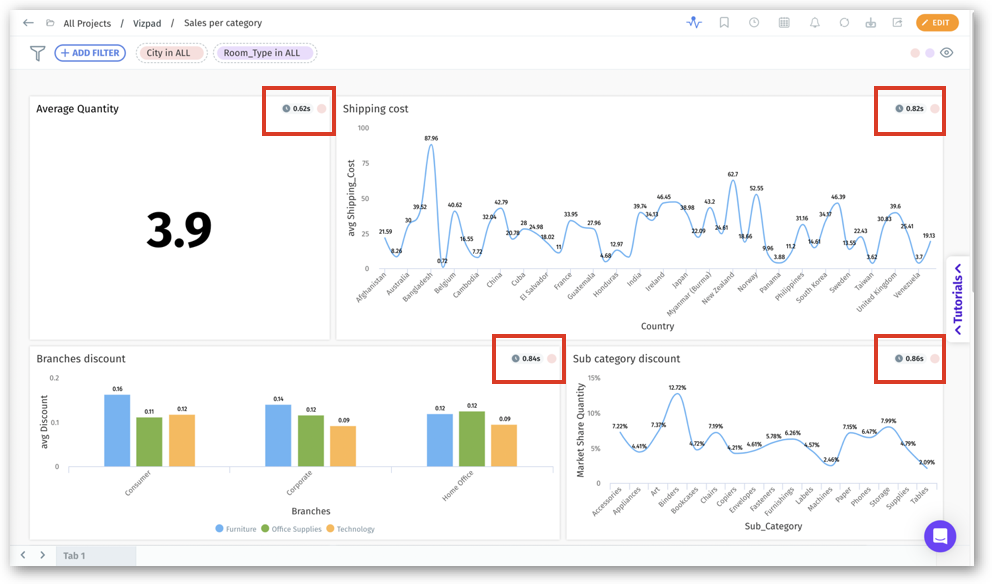This screenshot has width=992, height=584.
Task: Go to All Projects breadcrumb
Action: click(x=87, y=23)
